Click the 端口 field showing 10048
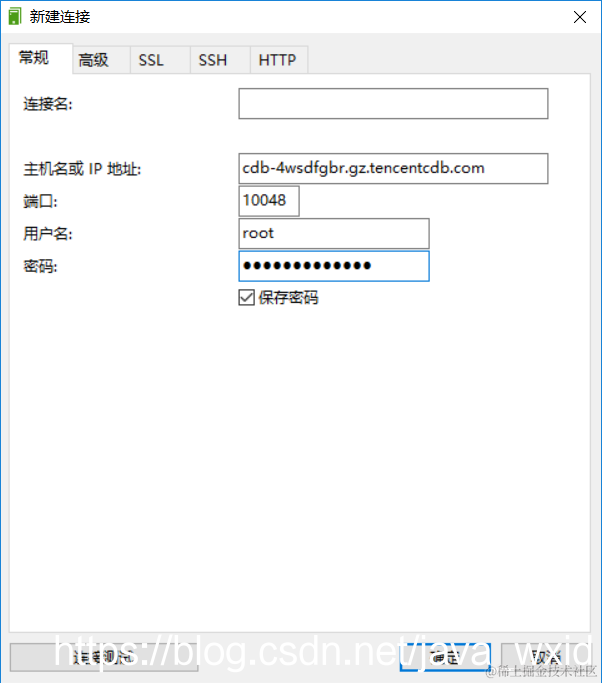Viewport: 602px width, 683px height. [x=269, y=201]
